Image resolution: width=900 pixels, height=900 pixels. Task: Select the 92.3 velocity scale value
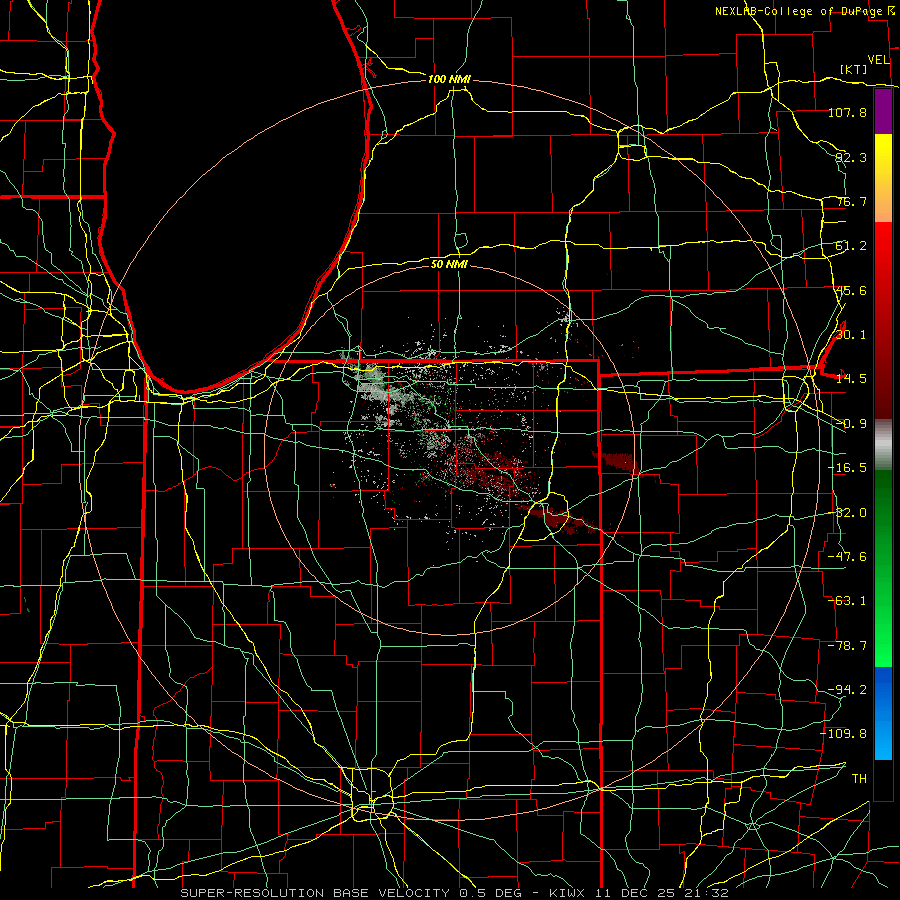pyautogui.click(x=851, y=157)
